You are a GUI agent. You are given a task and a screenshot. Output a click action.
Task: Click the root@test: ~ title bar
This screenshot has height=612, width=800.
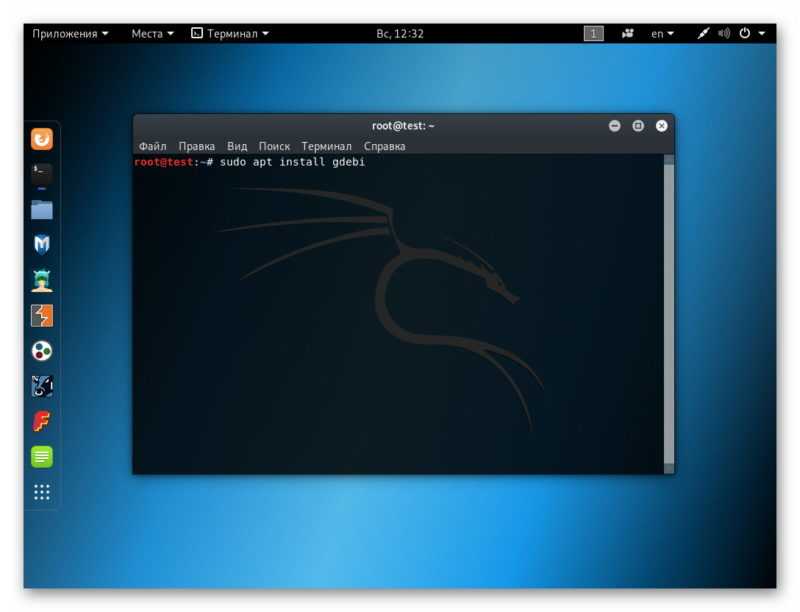coord(403,125)
